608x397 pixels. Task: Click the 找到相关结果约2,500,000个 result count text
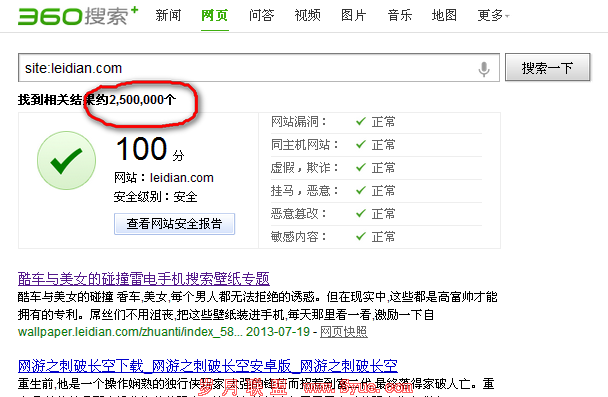click(x=97, y=100)
